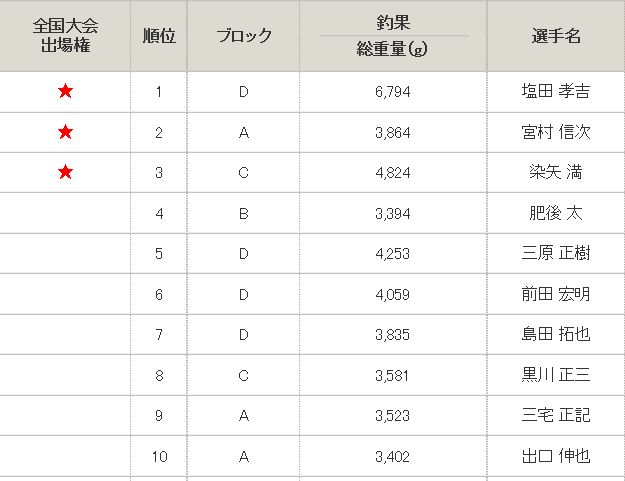Image resolution: width=625 pixels, height=481 pixels.
Task: Click the 釣果 総重量(g) header
Action: 393,36
